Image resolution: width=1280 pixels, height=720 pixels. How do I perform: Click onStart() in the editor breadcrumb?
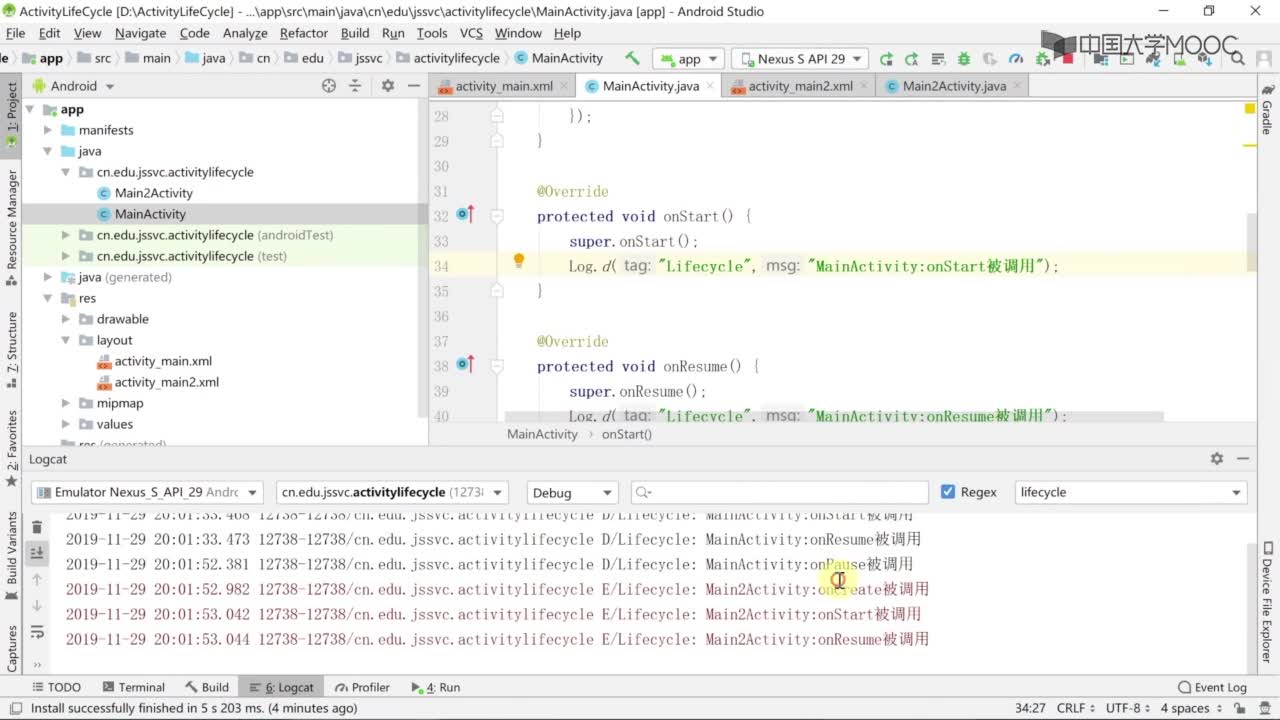[x=627, y=434]
